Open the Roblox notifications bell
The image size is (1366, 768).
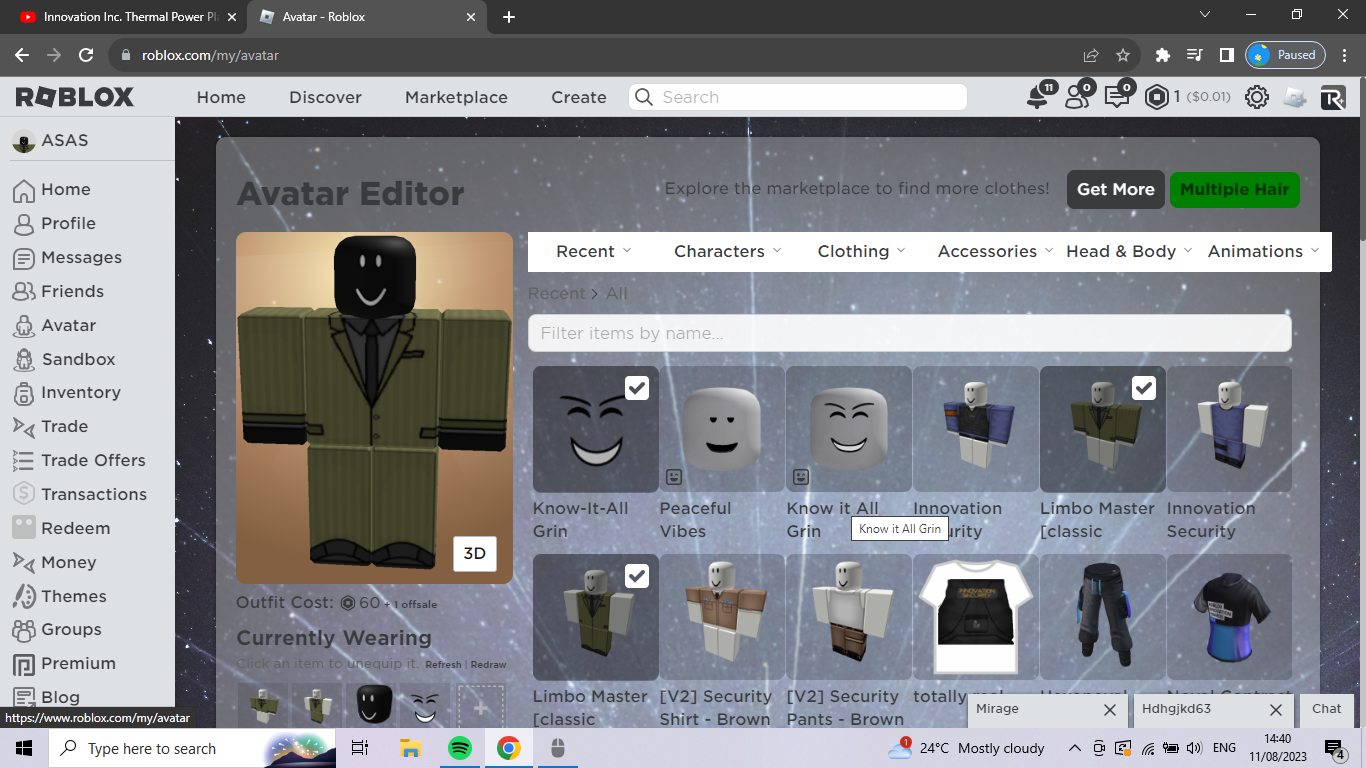tap(1039, 97)
